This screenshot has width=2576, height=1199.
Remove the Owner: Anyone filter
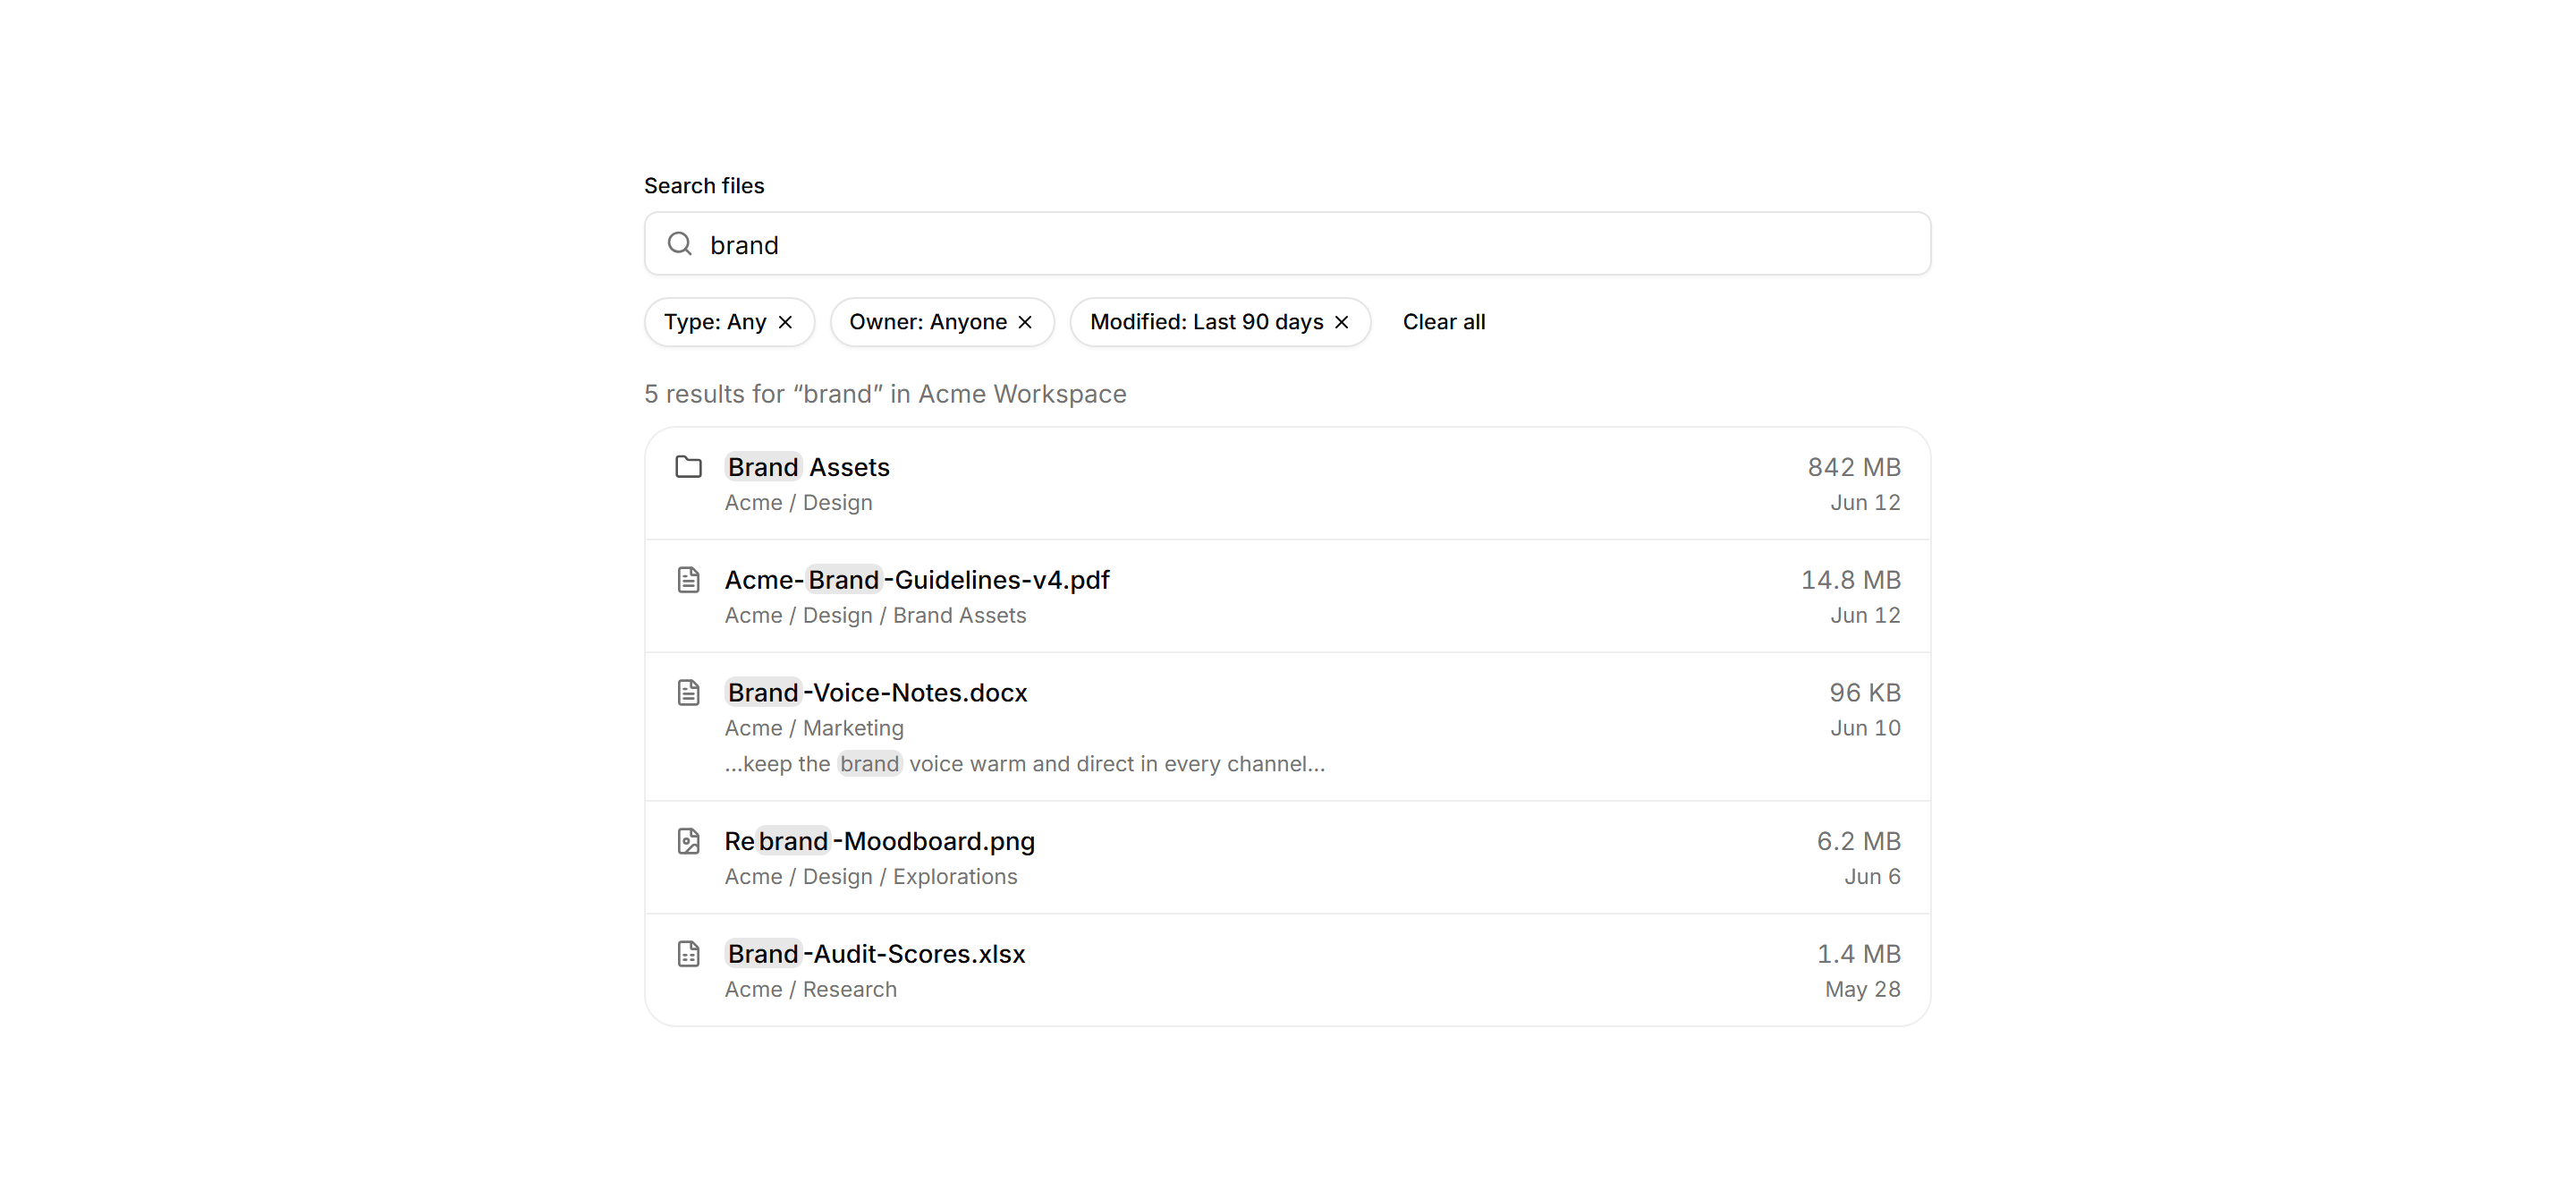[x=1025, y=322]
